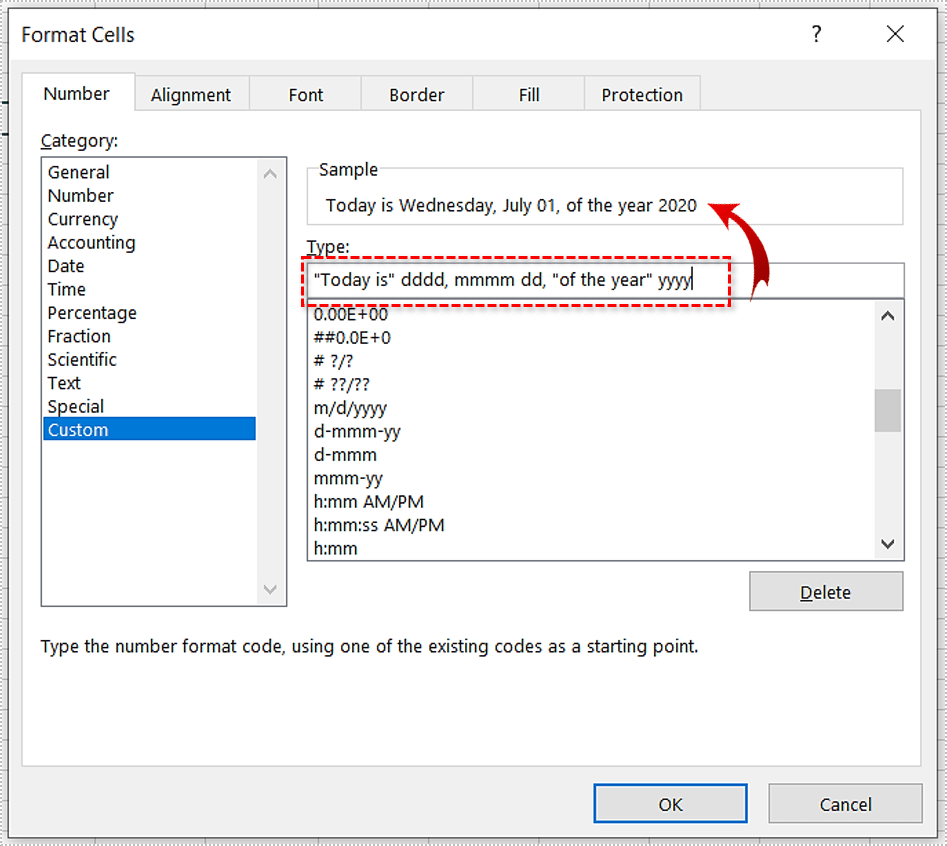947x846 pixels.
Task: Select the Scientific category
Action: point(82,360)
